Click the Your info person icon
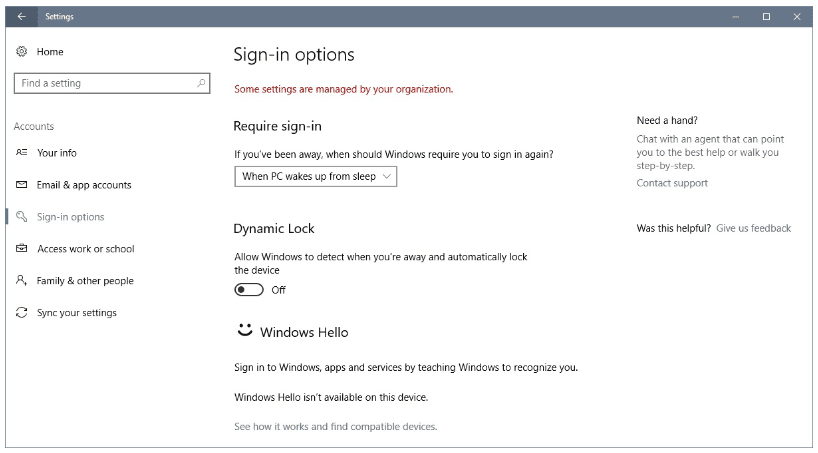The image size is (818, 453). tap(22, 153)
